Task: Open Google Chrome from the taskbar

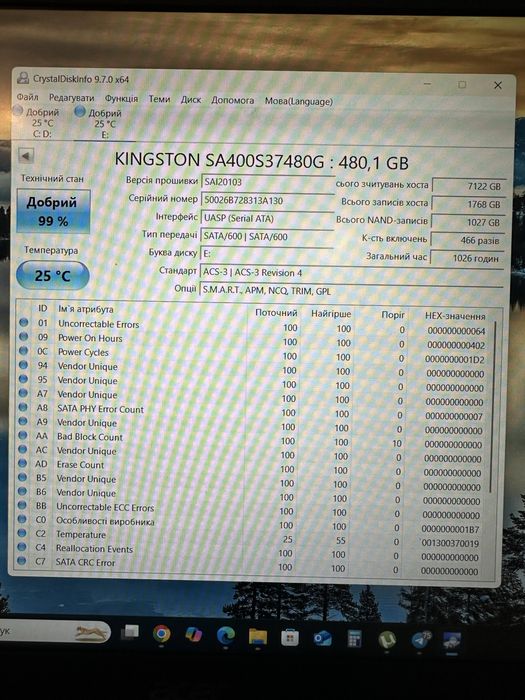Action: (x=162, y=633)
